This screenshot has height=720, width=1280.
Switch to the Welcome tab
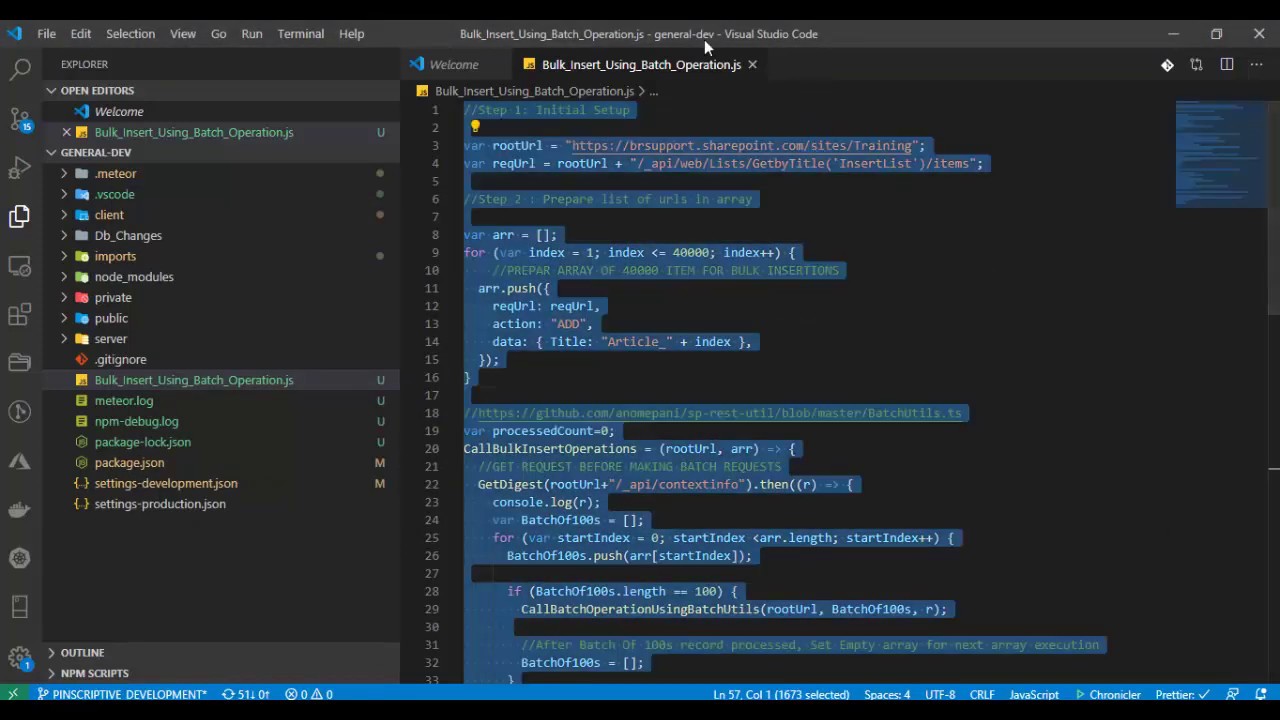coord(453,65)
